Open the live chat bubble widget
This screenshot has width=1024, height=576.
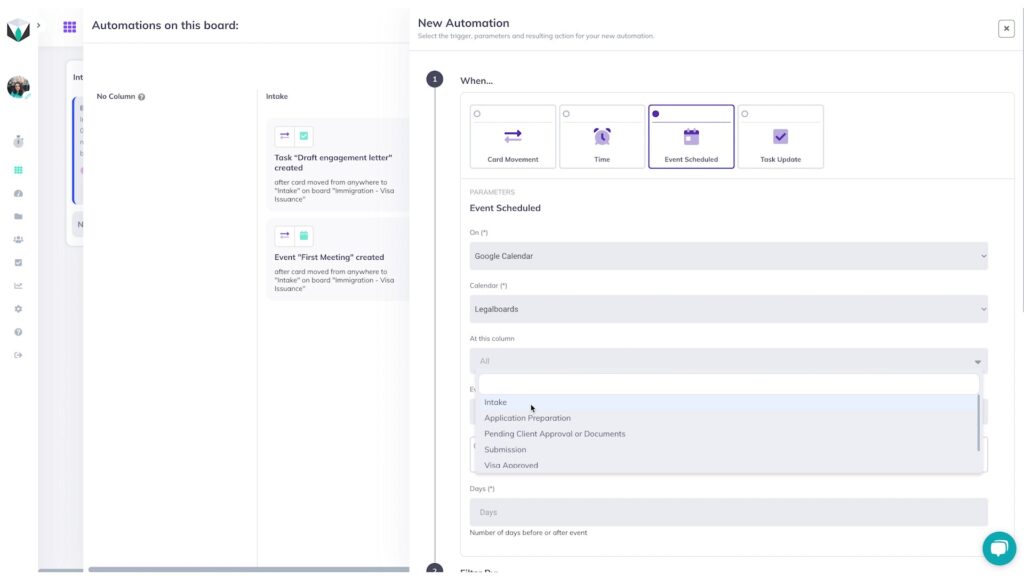(x=998, y=548)
